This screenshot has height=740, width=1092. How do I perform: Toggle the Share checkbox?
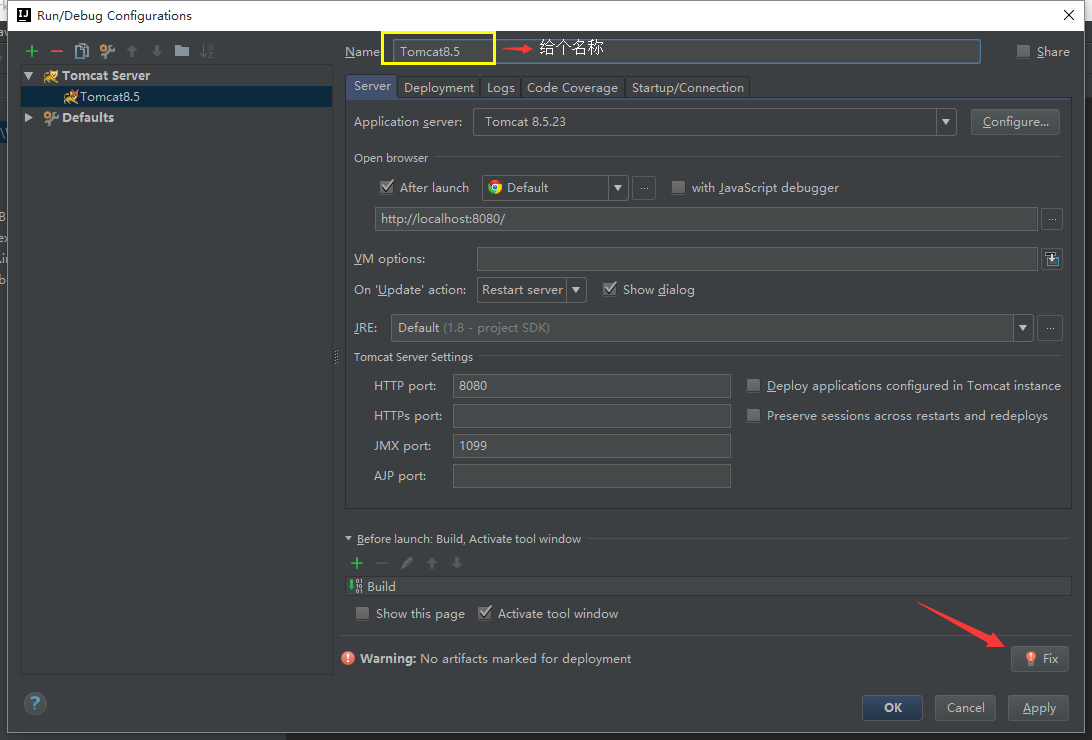1023,51
